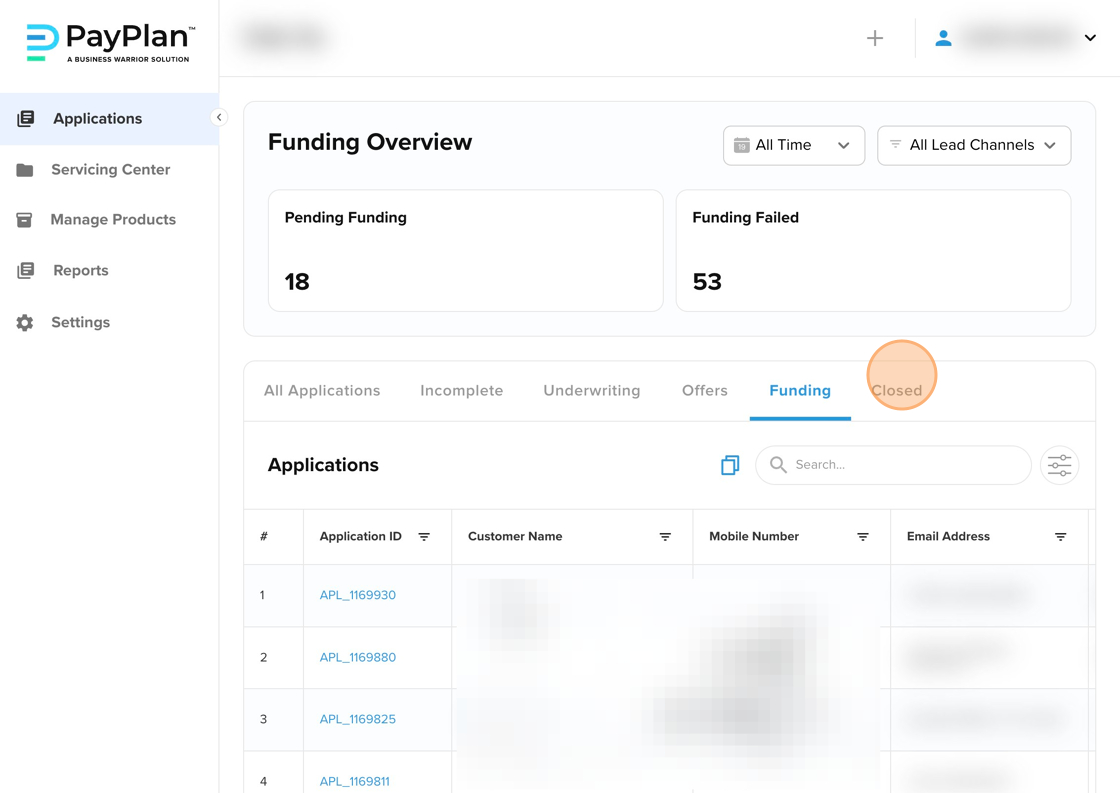Switch to Closed tab

[896, 391]
